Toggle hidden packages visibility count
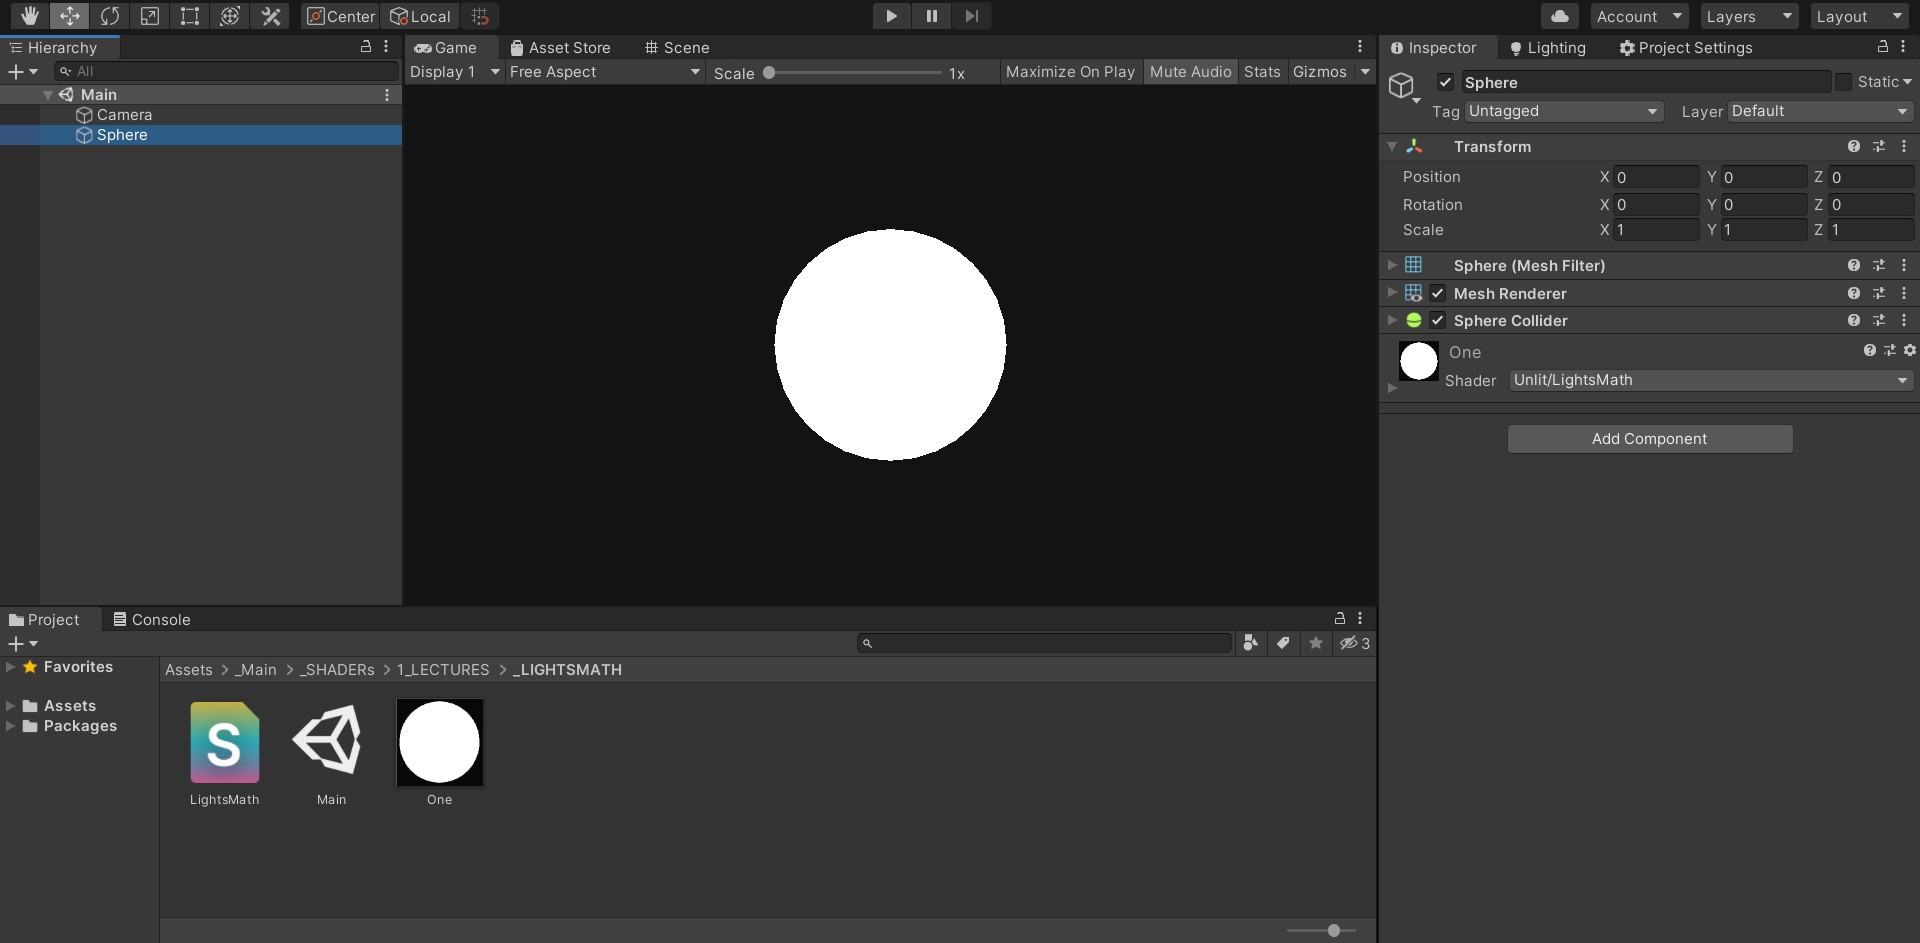 tap(1355, 643)
